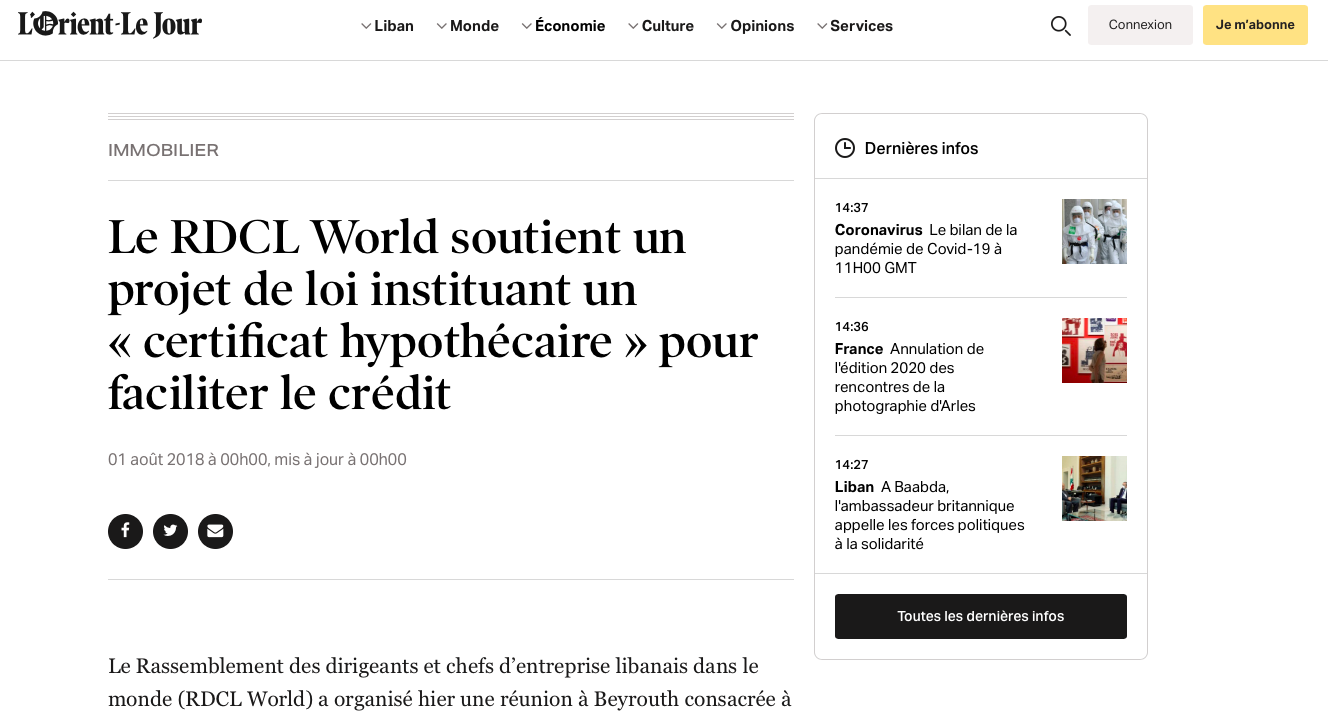The image size is (1328, 719).
Task: Click the Arles exhibition thumbnail
Action: 1094,350
